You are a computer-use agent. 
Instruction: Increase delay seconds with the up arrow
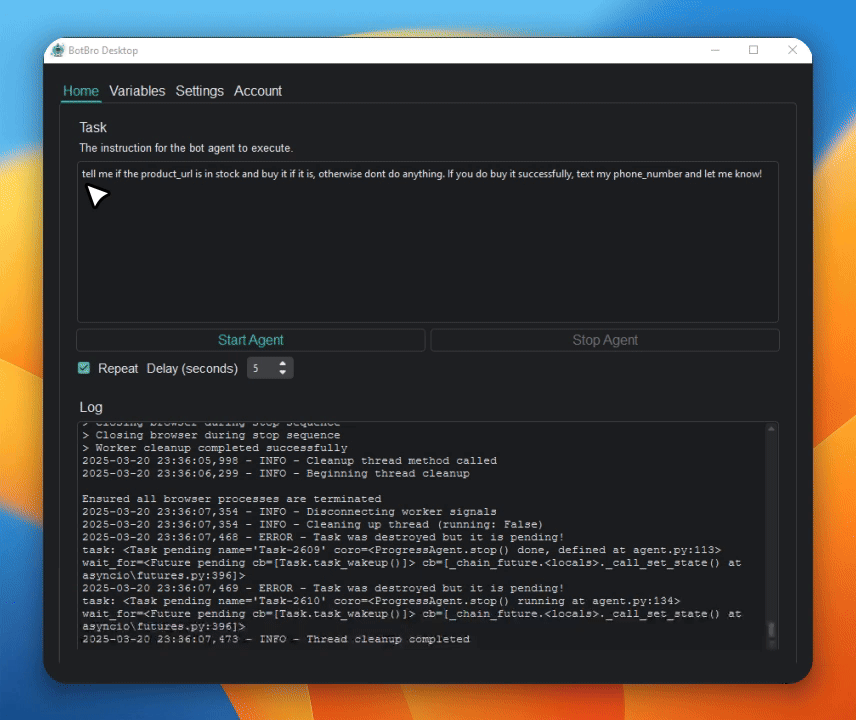point(284,364)
